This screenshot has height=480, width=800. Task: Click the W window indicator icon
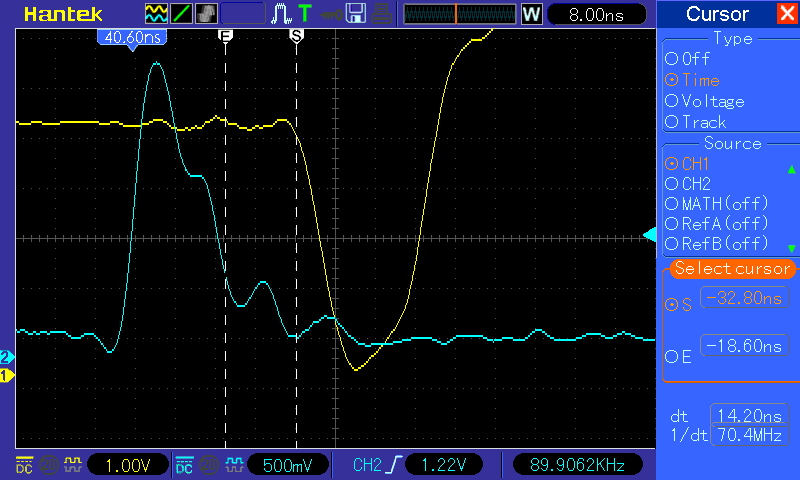click(531, 14)
